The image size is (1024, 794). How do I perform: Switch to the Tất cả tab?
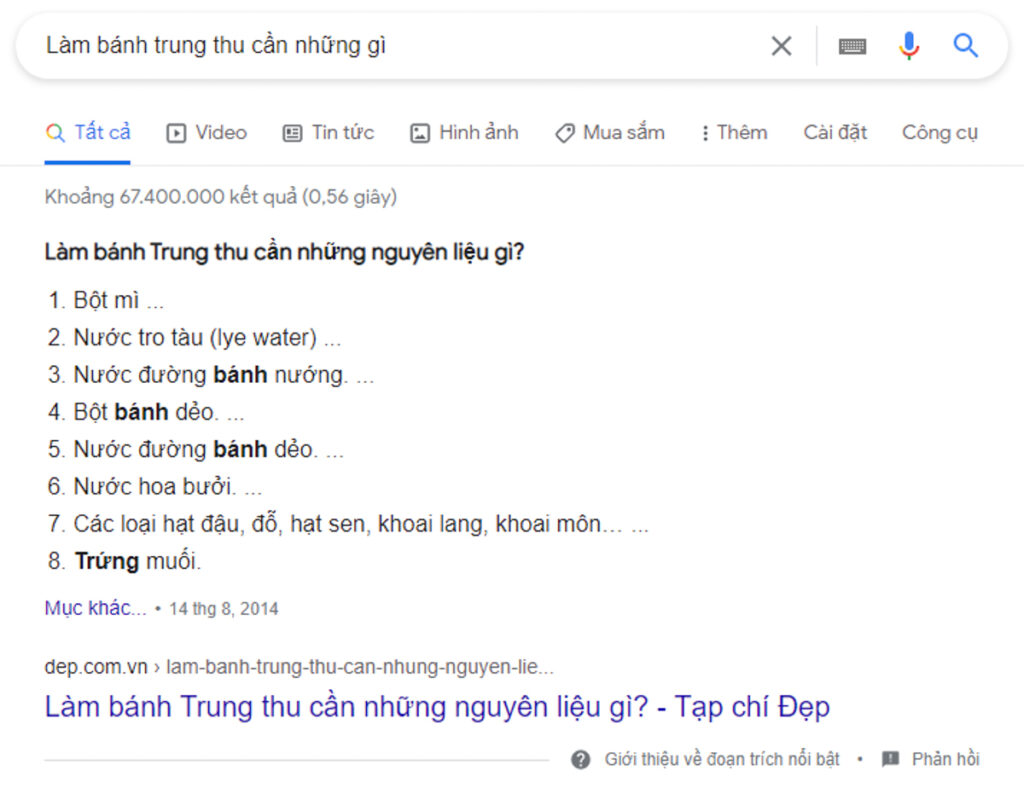coord(88,131)
